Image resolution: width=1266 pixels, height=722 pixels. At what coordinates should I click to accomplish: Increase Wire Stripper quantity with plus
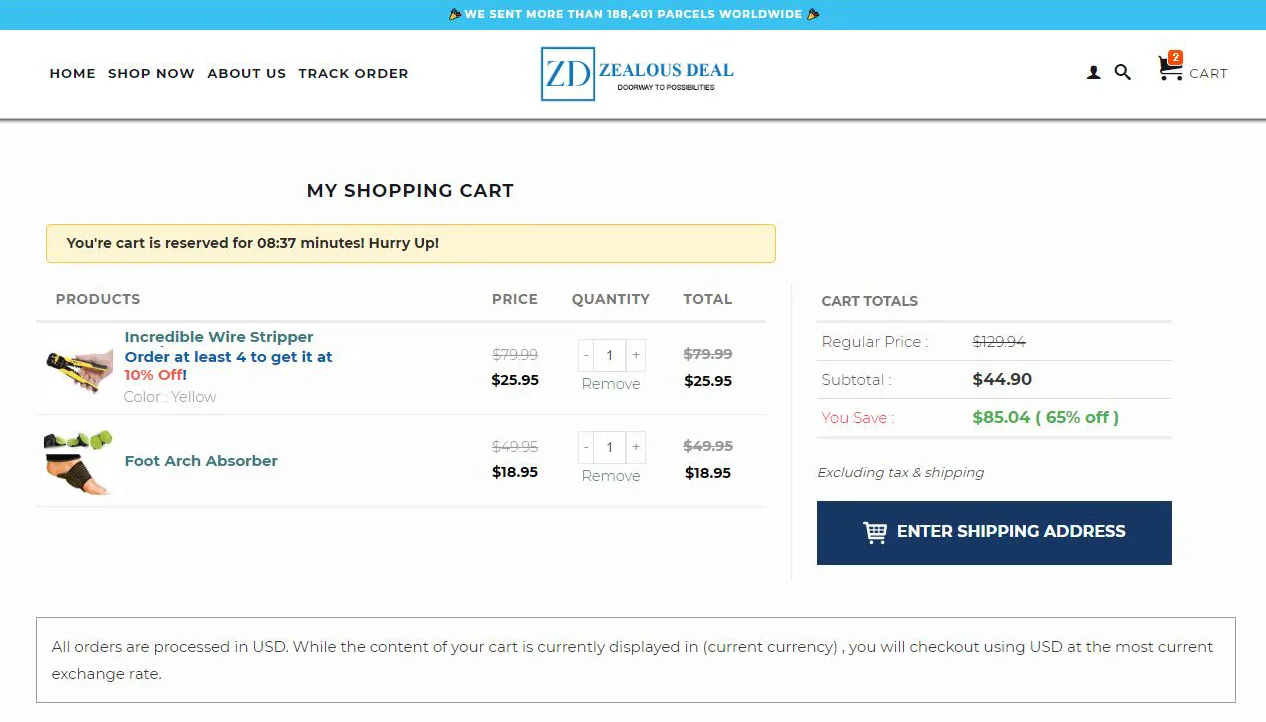[636, 355]
